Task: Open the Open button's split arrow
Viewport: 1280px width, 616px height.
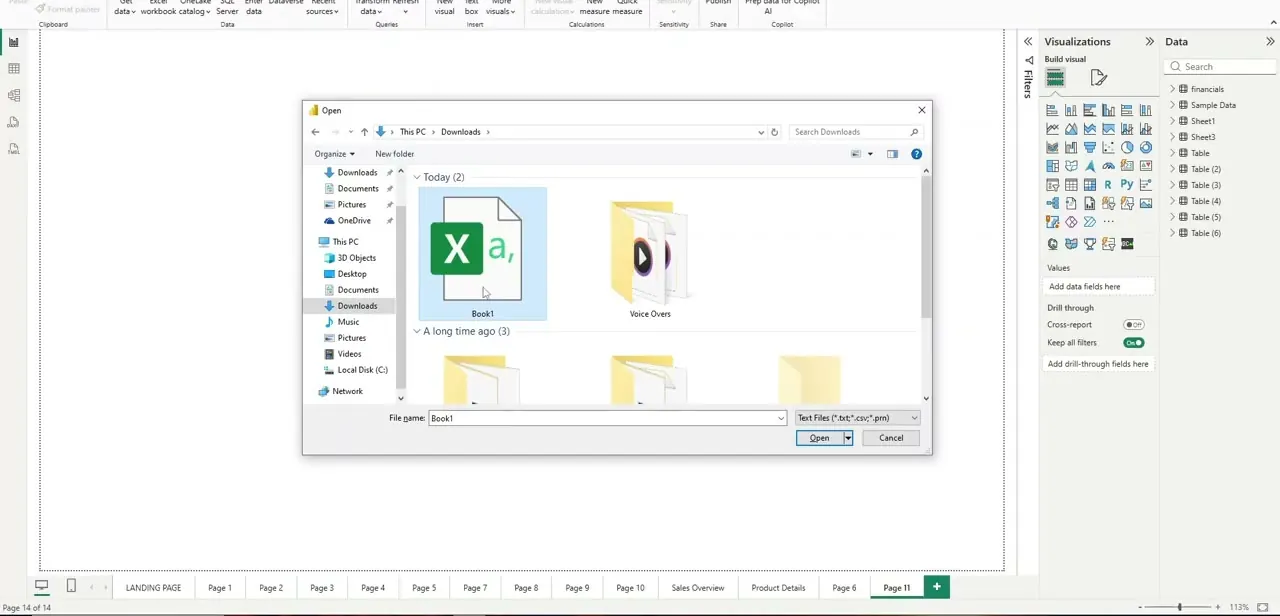Action: click(848, 438)
